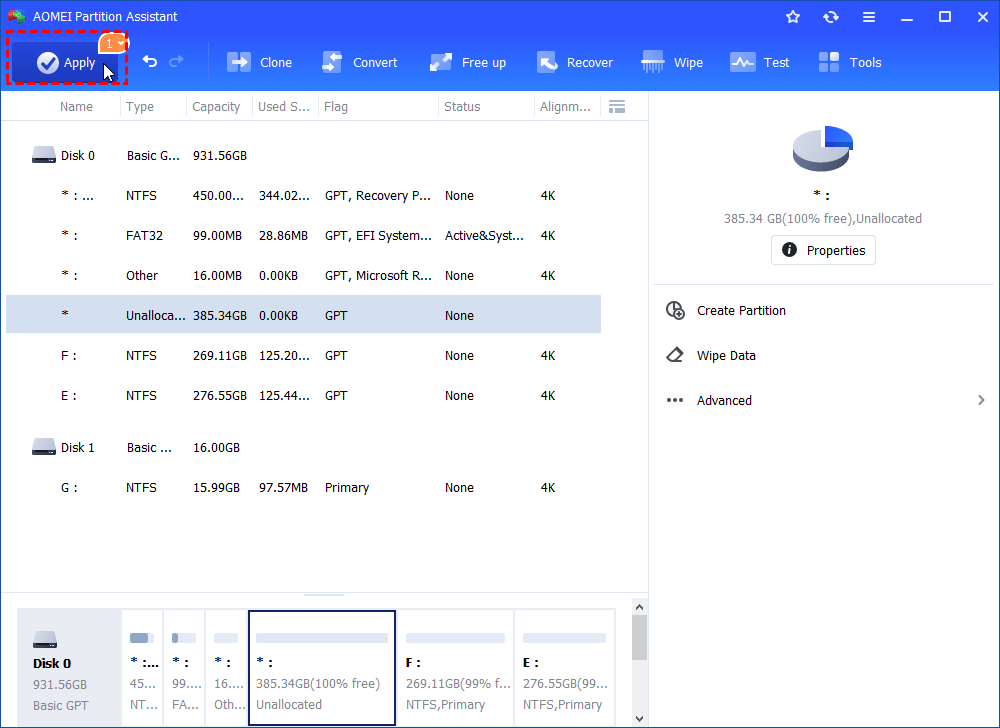The width and height of the screenshot is (1000, 728).
Task: Open the Convert menu
Action: pos(360,62)
